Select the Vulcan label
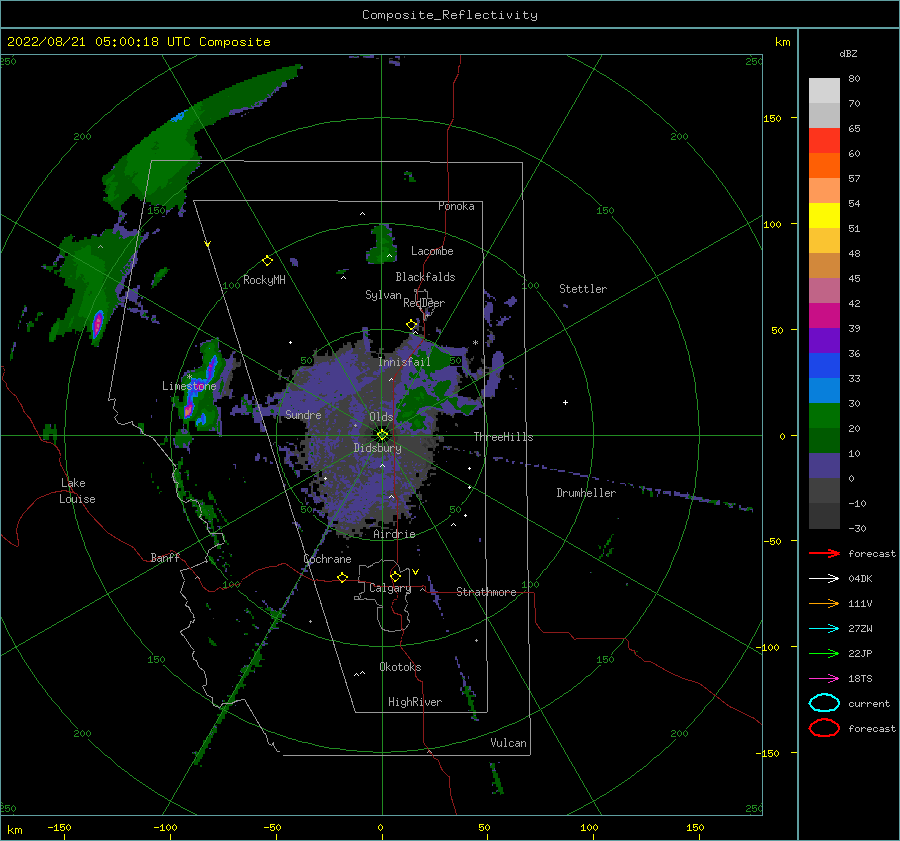 click(x=508, y=743)
